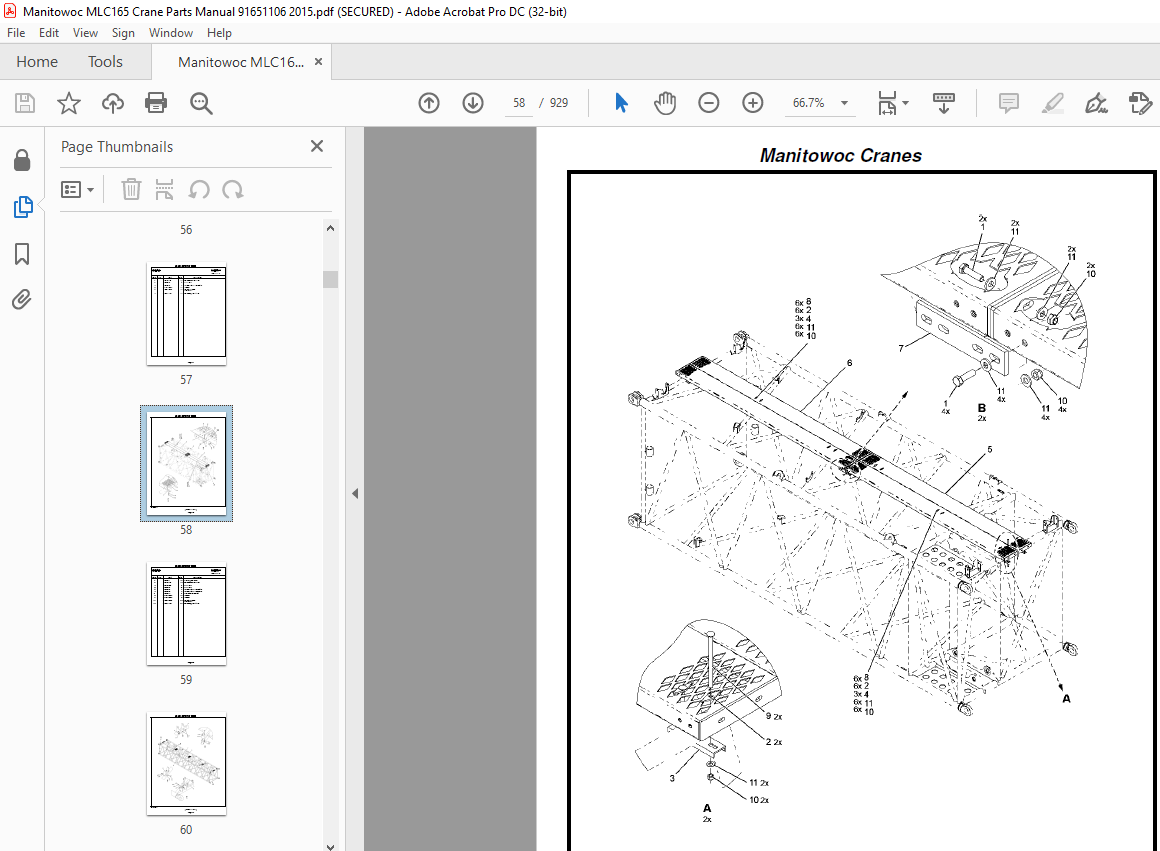Open the View menu
The image size is (1160, 851).
click(x=85, y=33)
